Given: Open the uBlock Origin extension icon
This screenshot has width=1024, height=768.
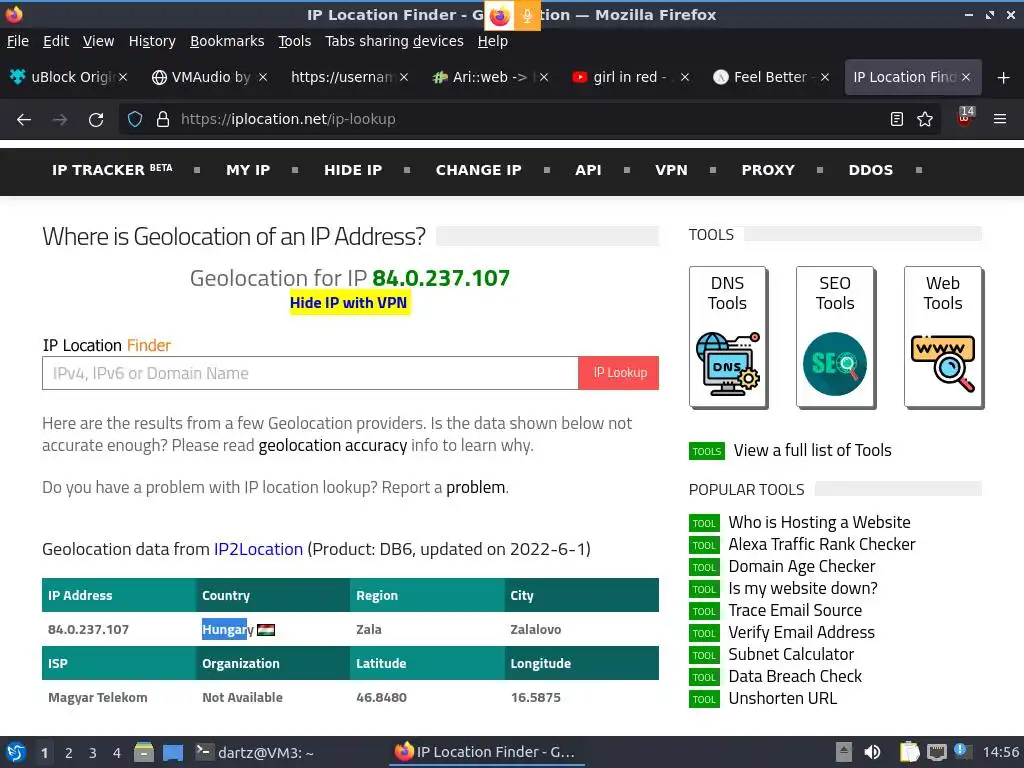Looking at the screenshot, I should coord(965,118).
